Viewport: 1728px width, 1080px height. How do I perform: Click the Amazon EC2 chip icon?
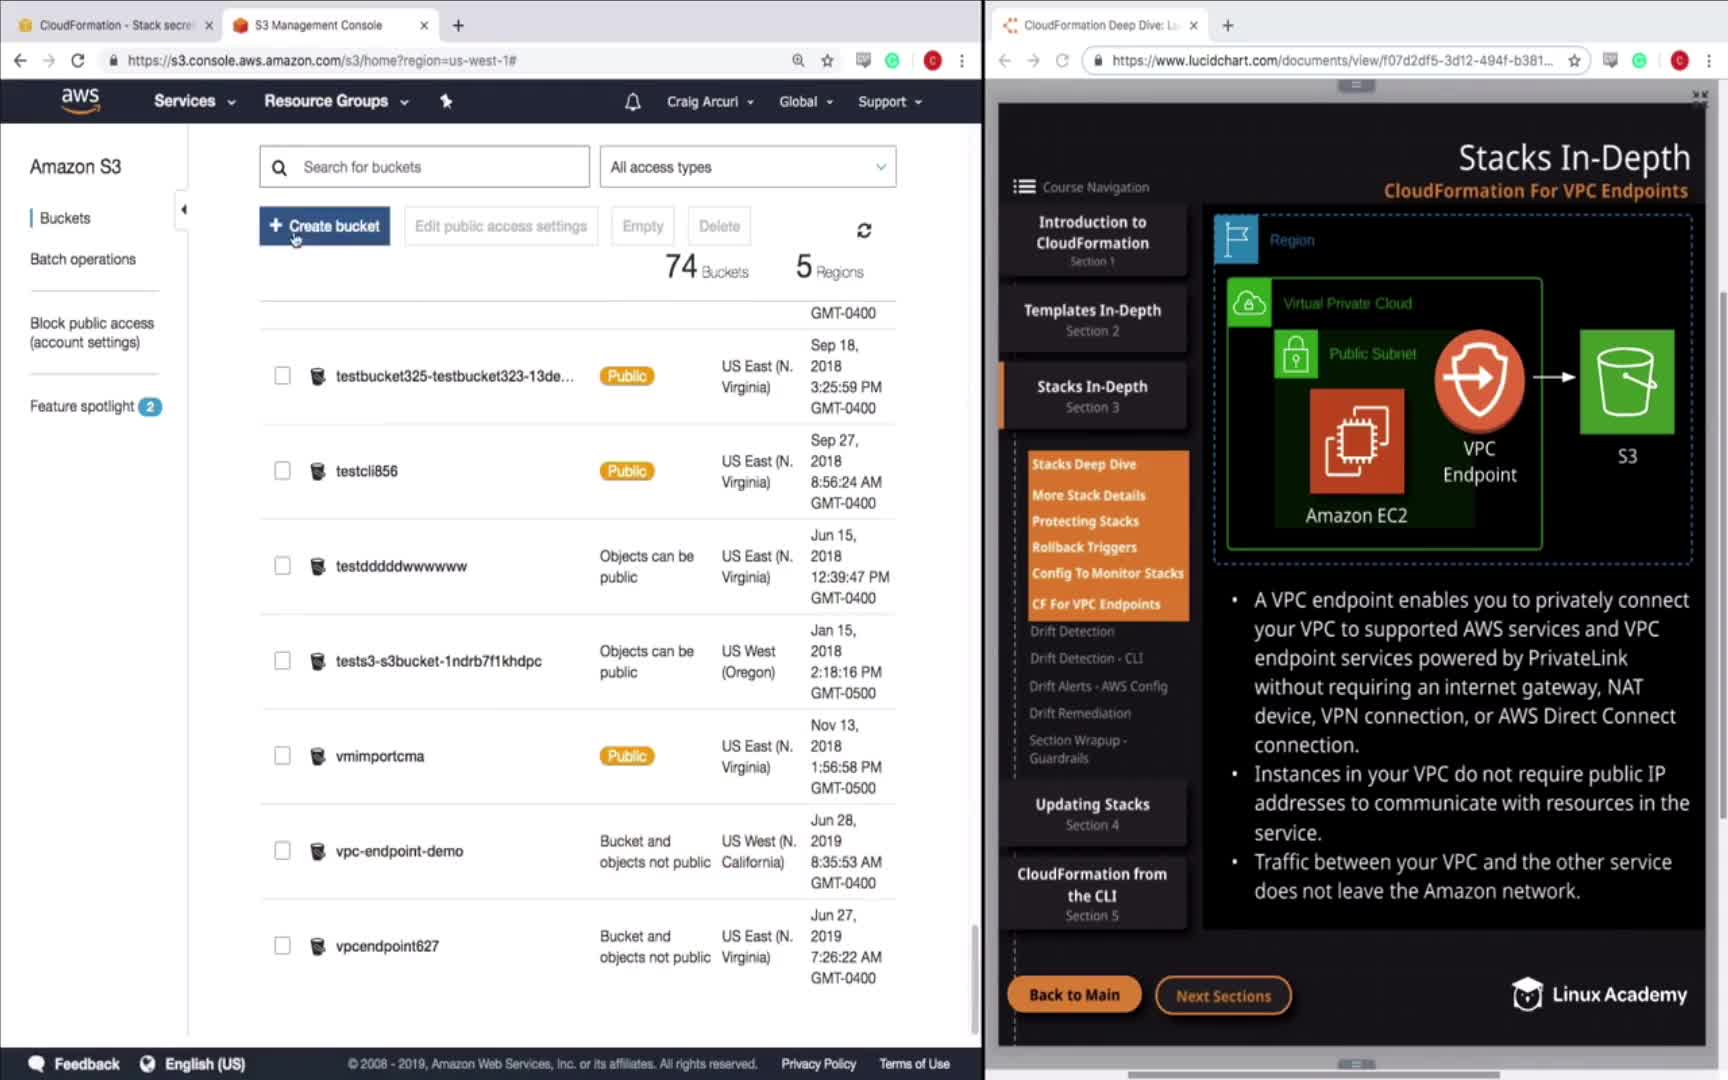click(x=1357, y=441)
